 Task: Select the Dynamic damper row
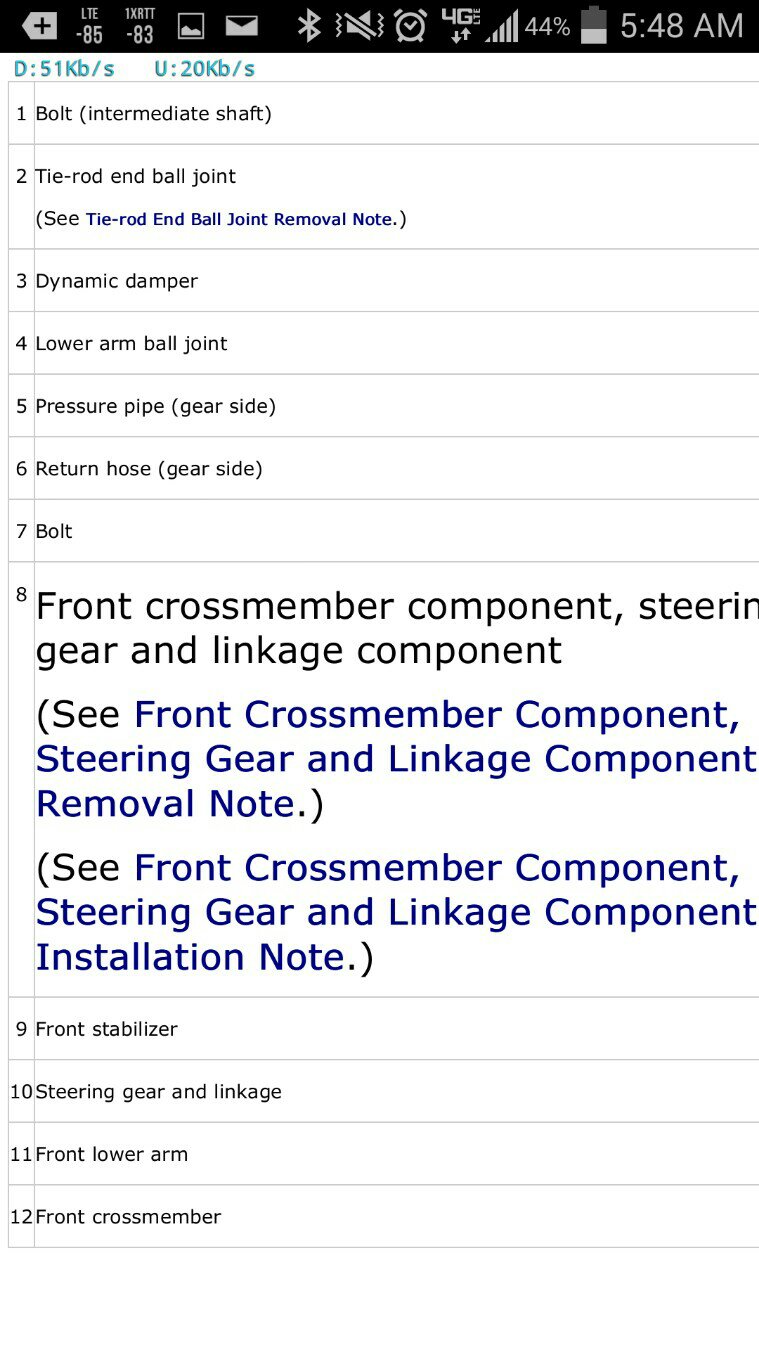pos(383,281)
